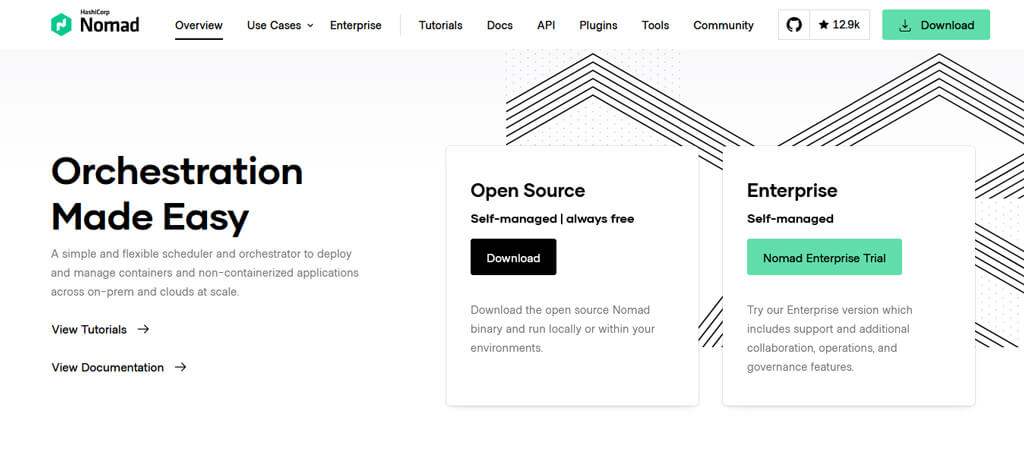The width and height of the screenshot is (1024, 469).
Task: Click the Nomad hexagon logo icon
Action: coord(61,25)
